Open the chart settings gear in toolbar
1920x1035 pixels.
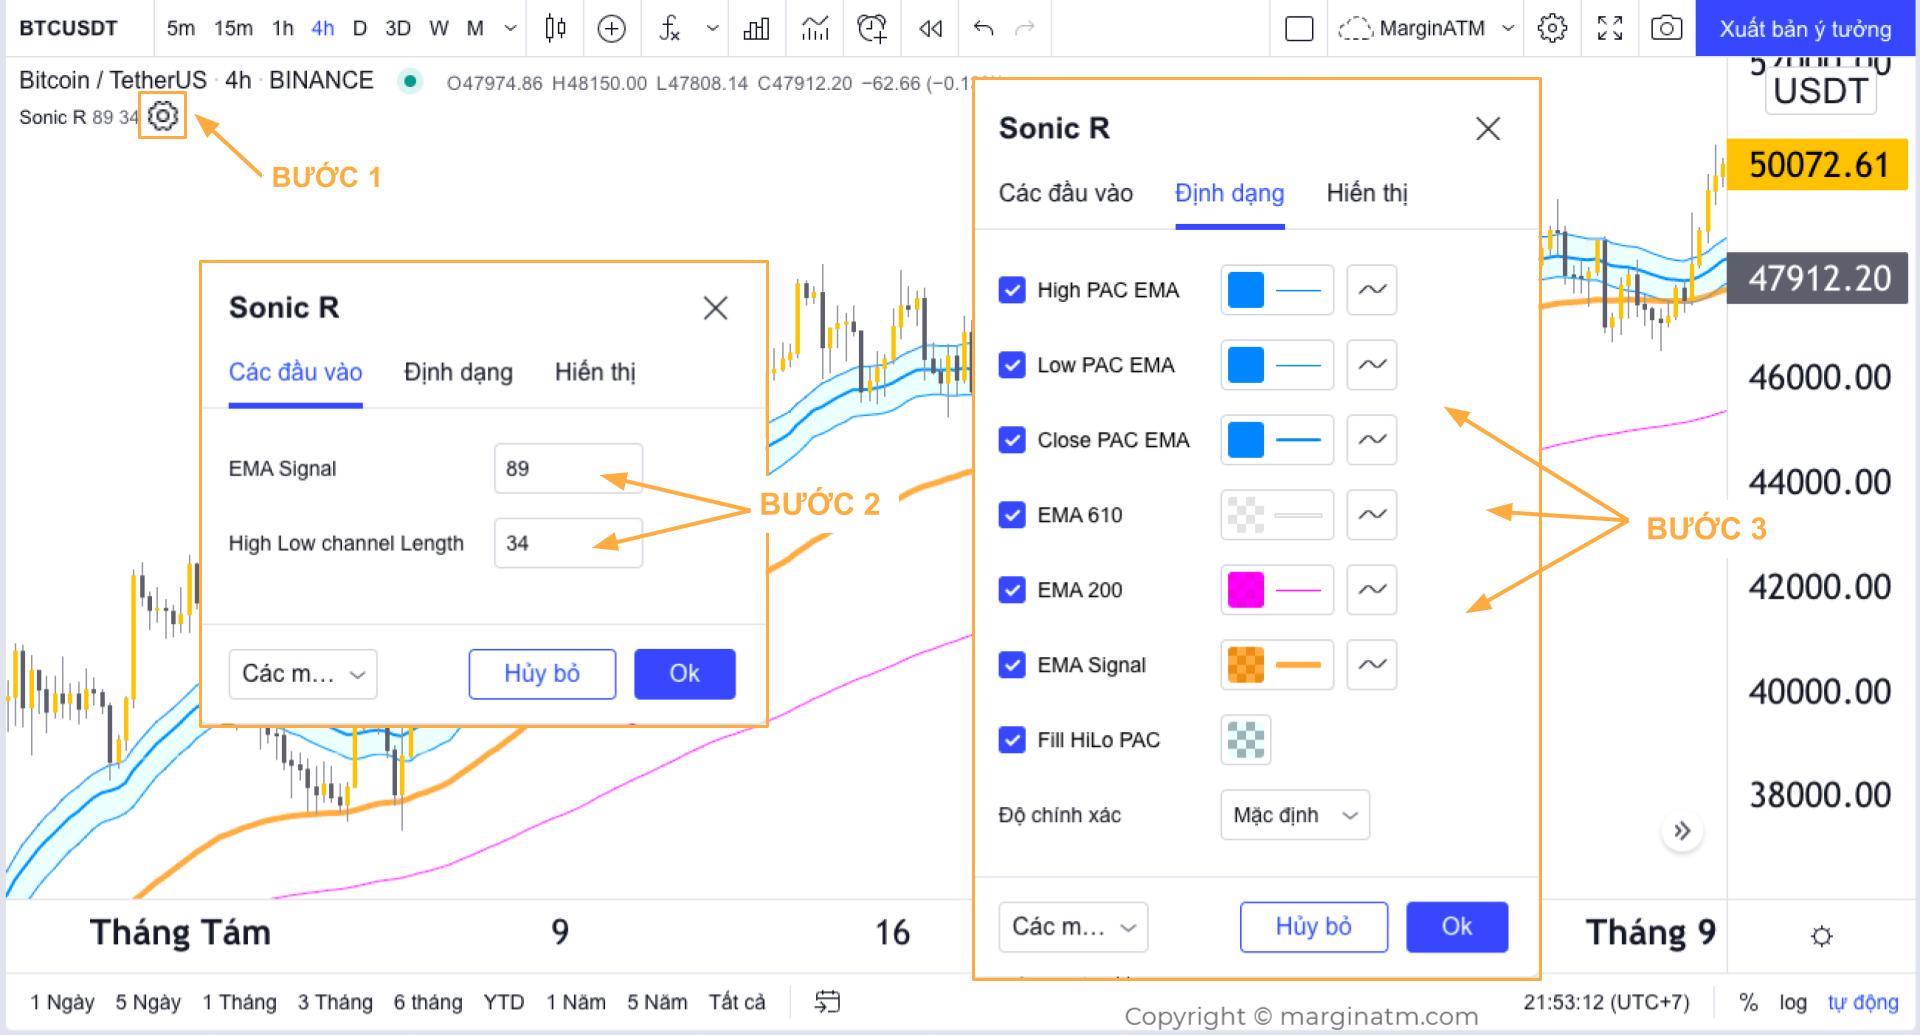(1552, 28)
